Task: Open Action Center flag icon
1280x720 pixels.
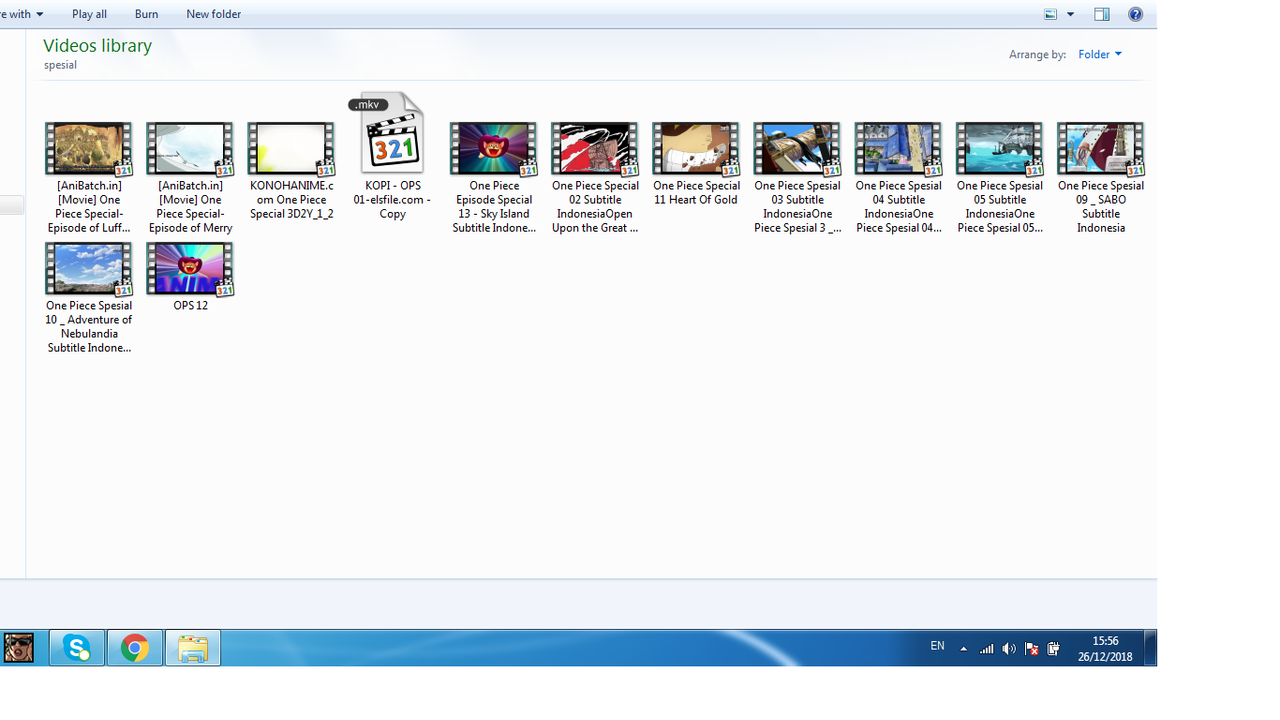Action: point(1031,649)
